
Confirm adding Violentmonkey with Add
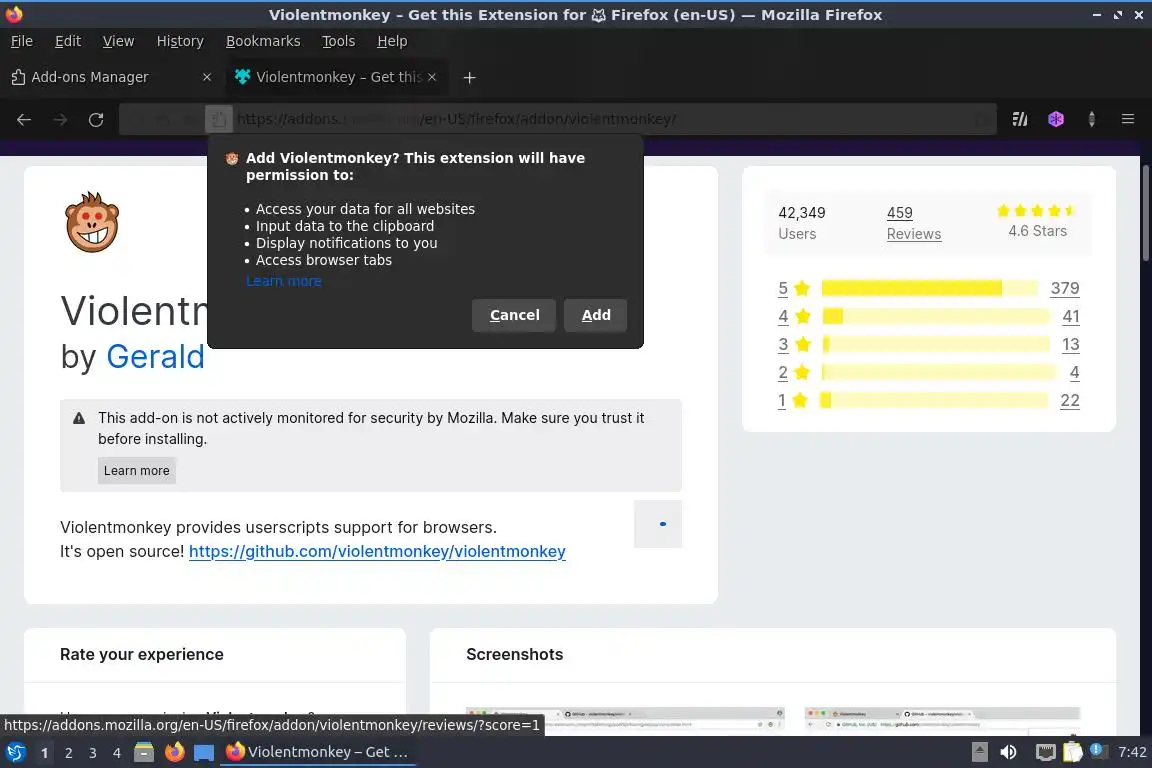pos(596,315)
